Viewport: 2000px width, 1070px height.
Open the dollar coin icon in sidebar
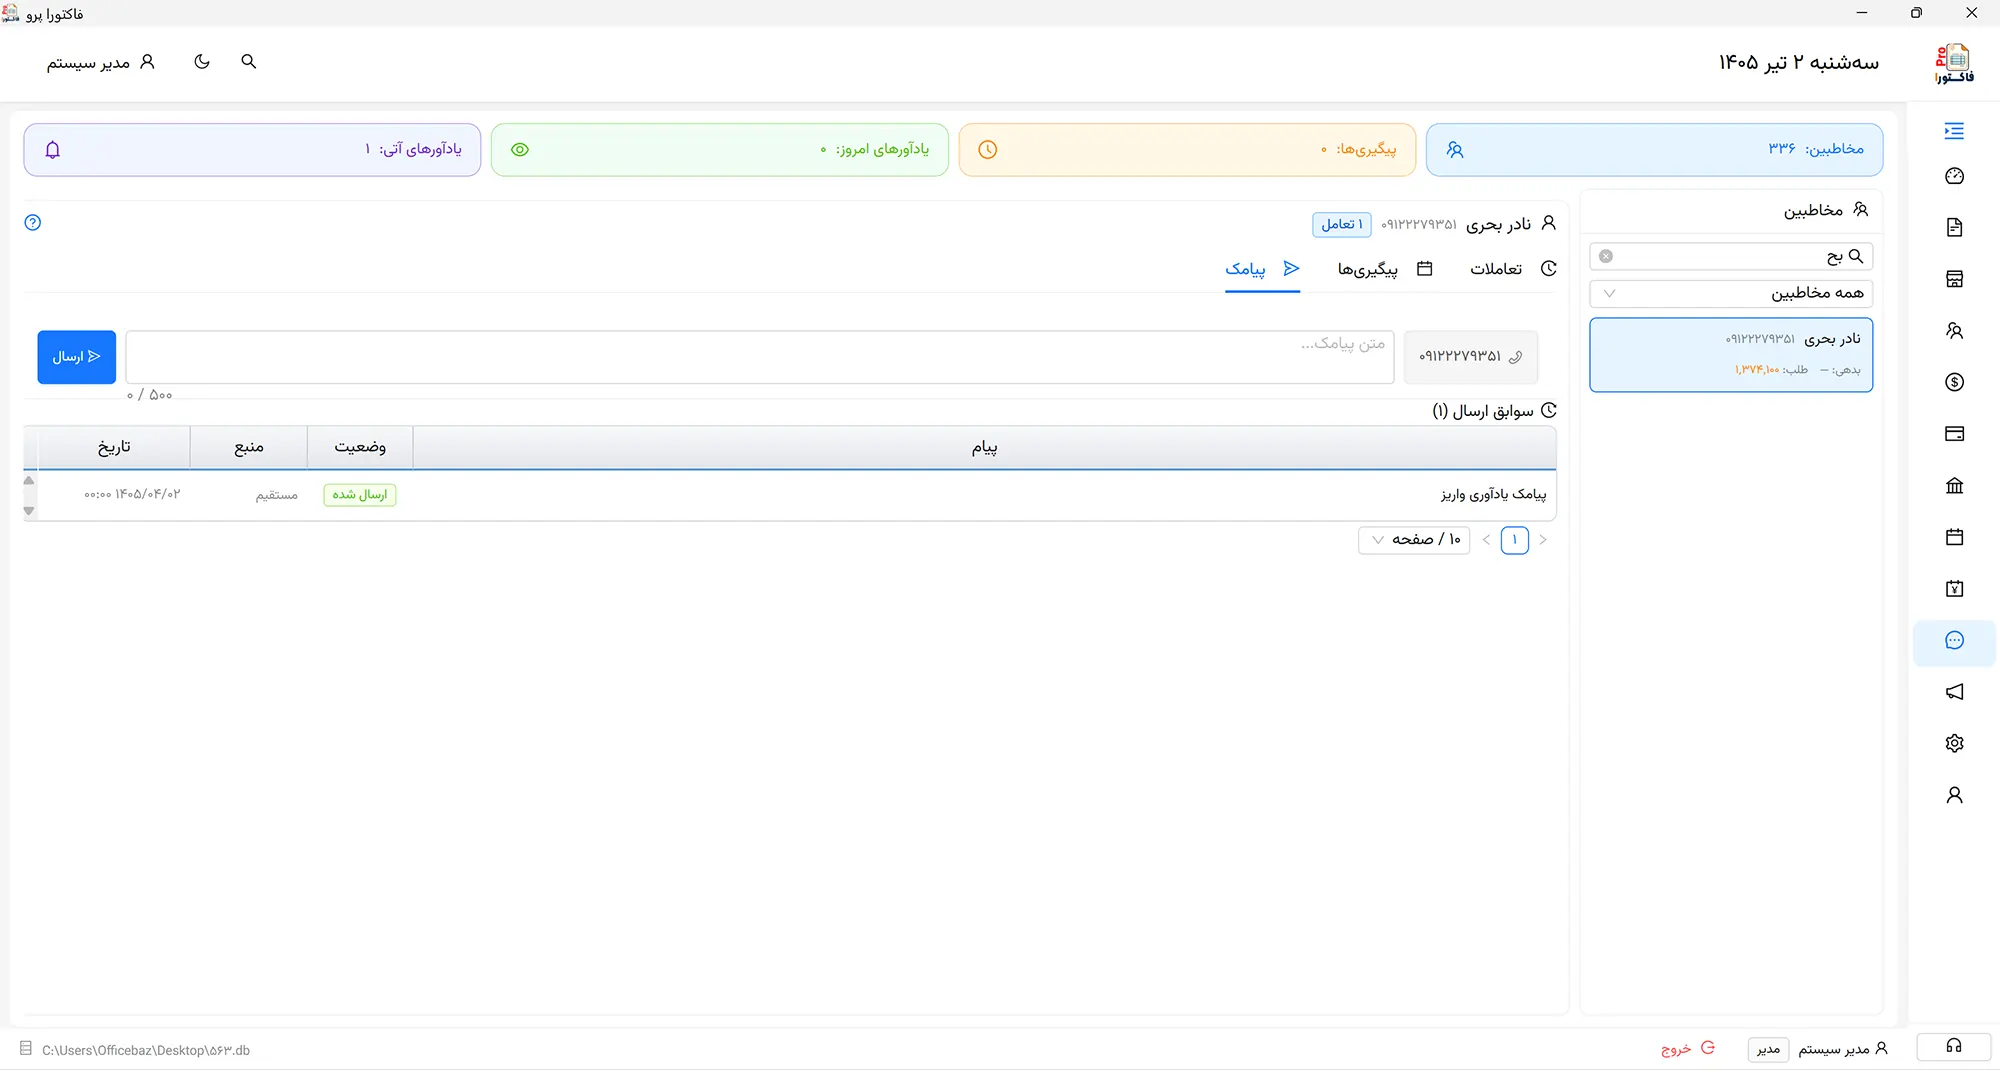point(1954,382)
